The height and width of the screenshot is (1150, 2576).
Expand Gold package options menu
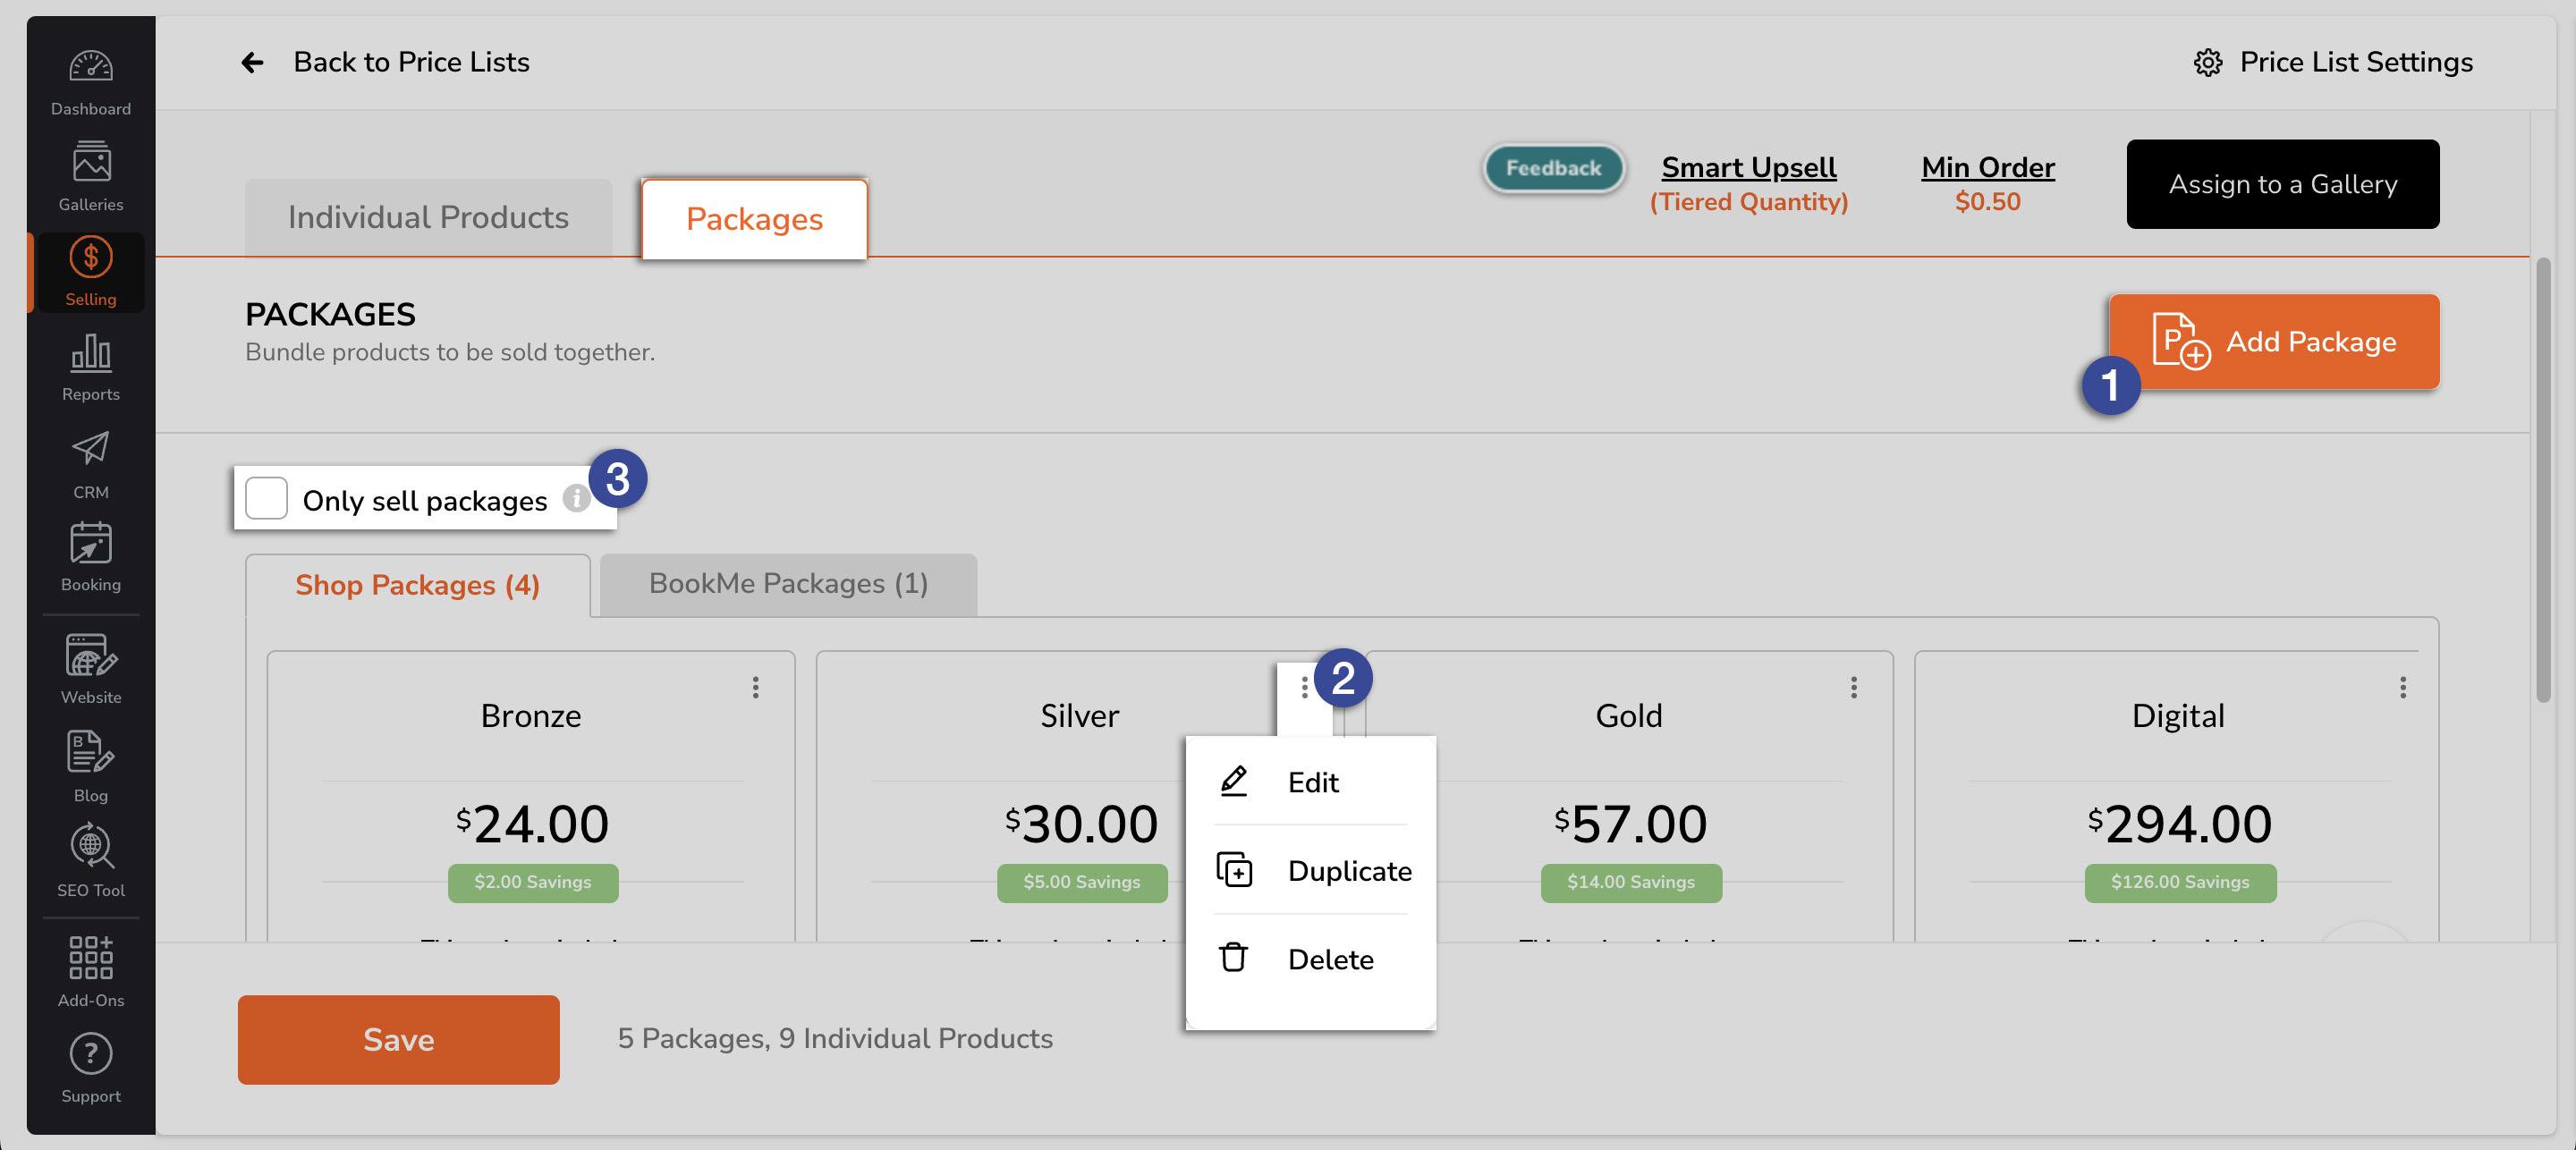pos(1853,687)
